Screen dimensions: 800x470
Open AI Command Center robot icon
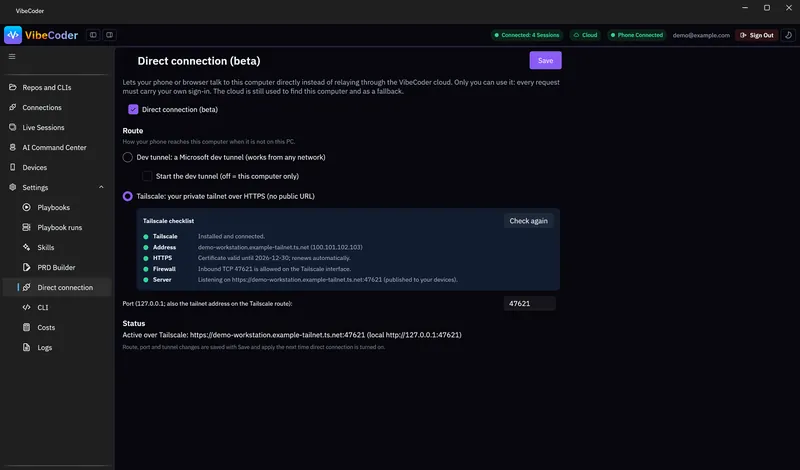(13, 147)
